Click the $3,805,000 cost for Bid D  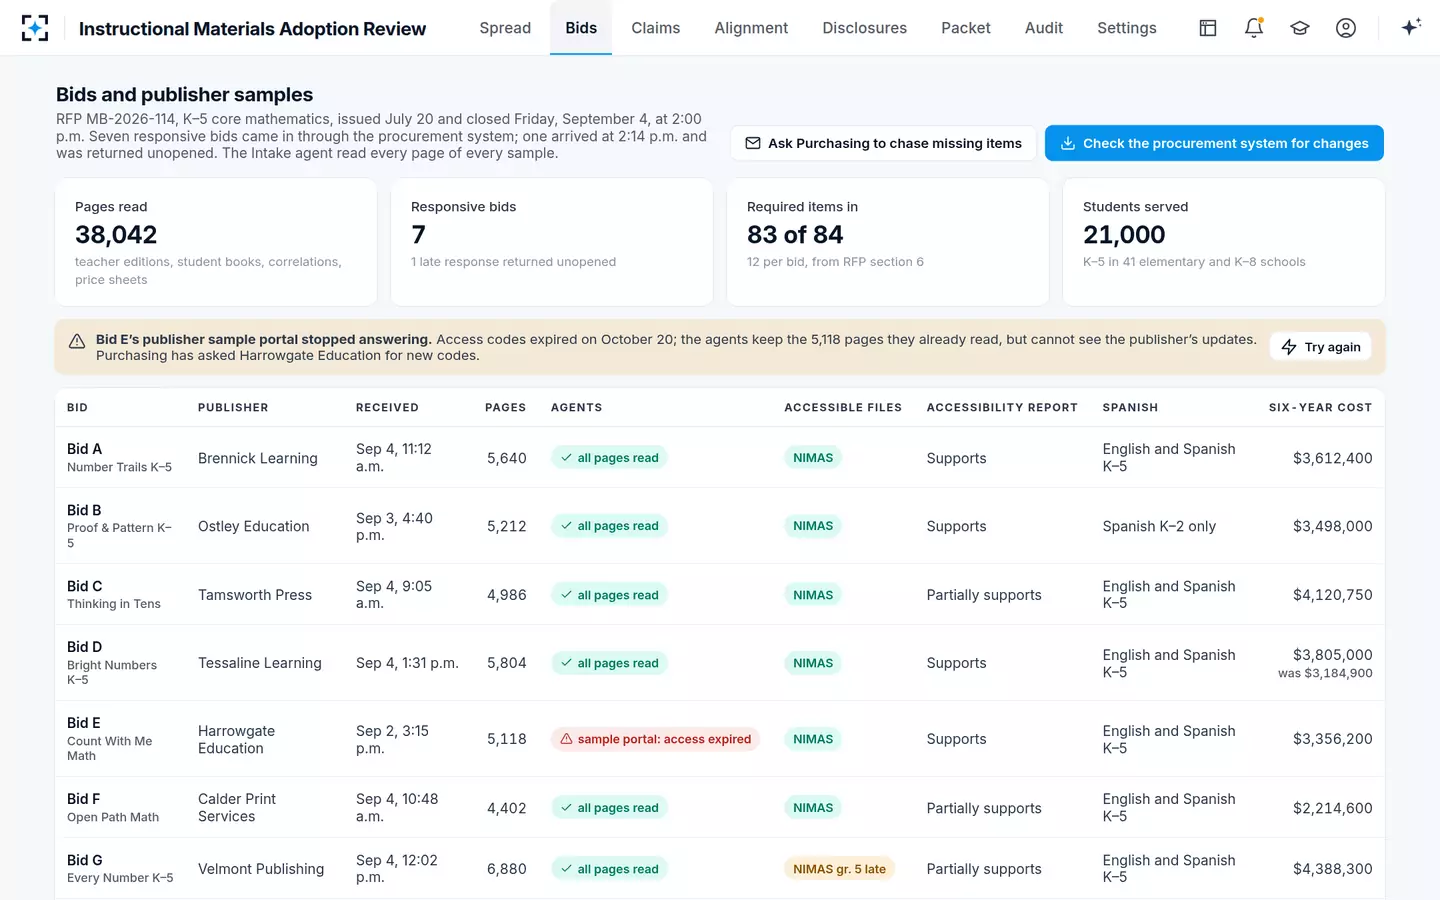click(x=1332, y=655)
